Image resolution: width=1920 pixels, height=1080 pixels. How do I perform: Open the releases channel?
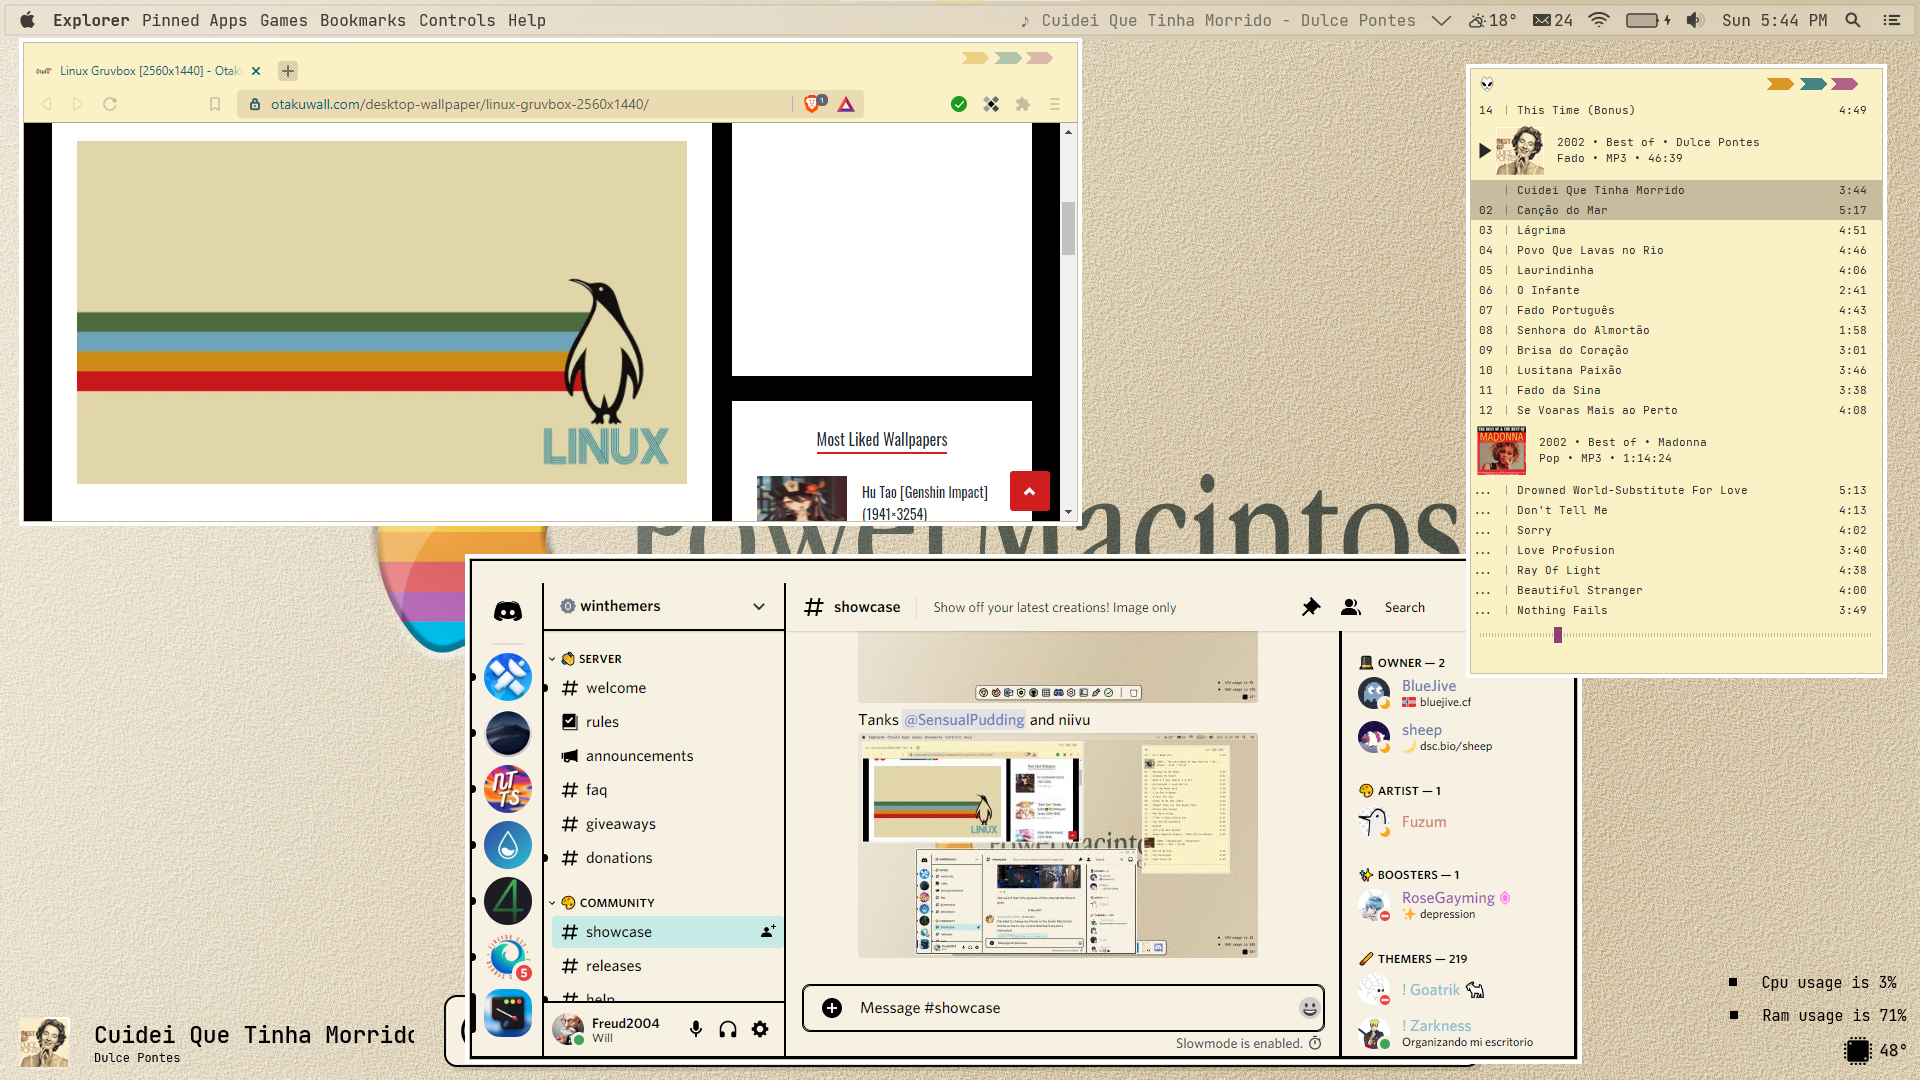(x=613, y=966)
